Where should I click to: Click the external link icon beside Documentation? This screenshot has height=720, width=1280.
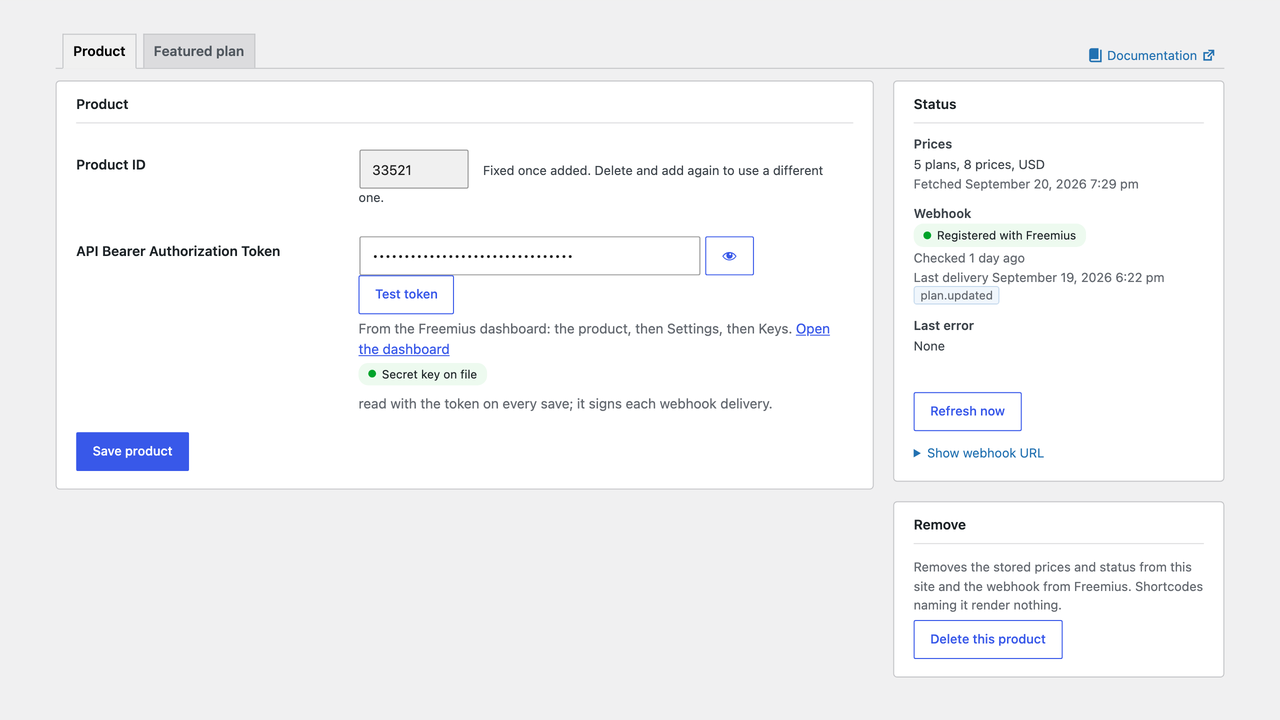click(x=1209, y=56)
